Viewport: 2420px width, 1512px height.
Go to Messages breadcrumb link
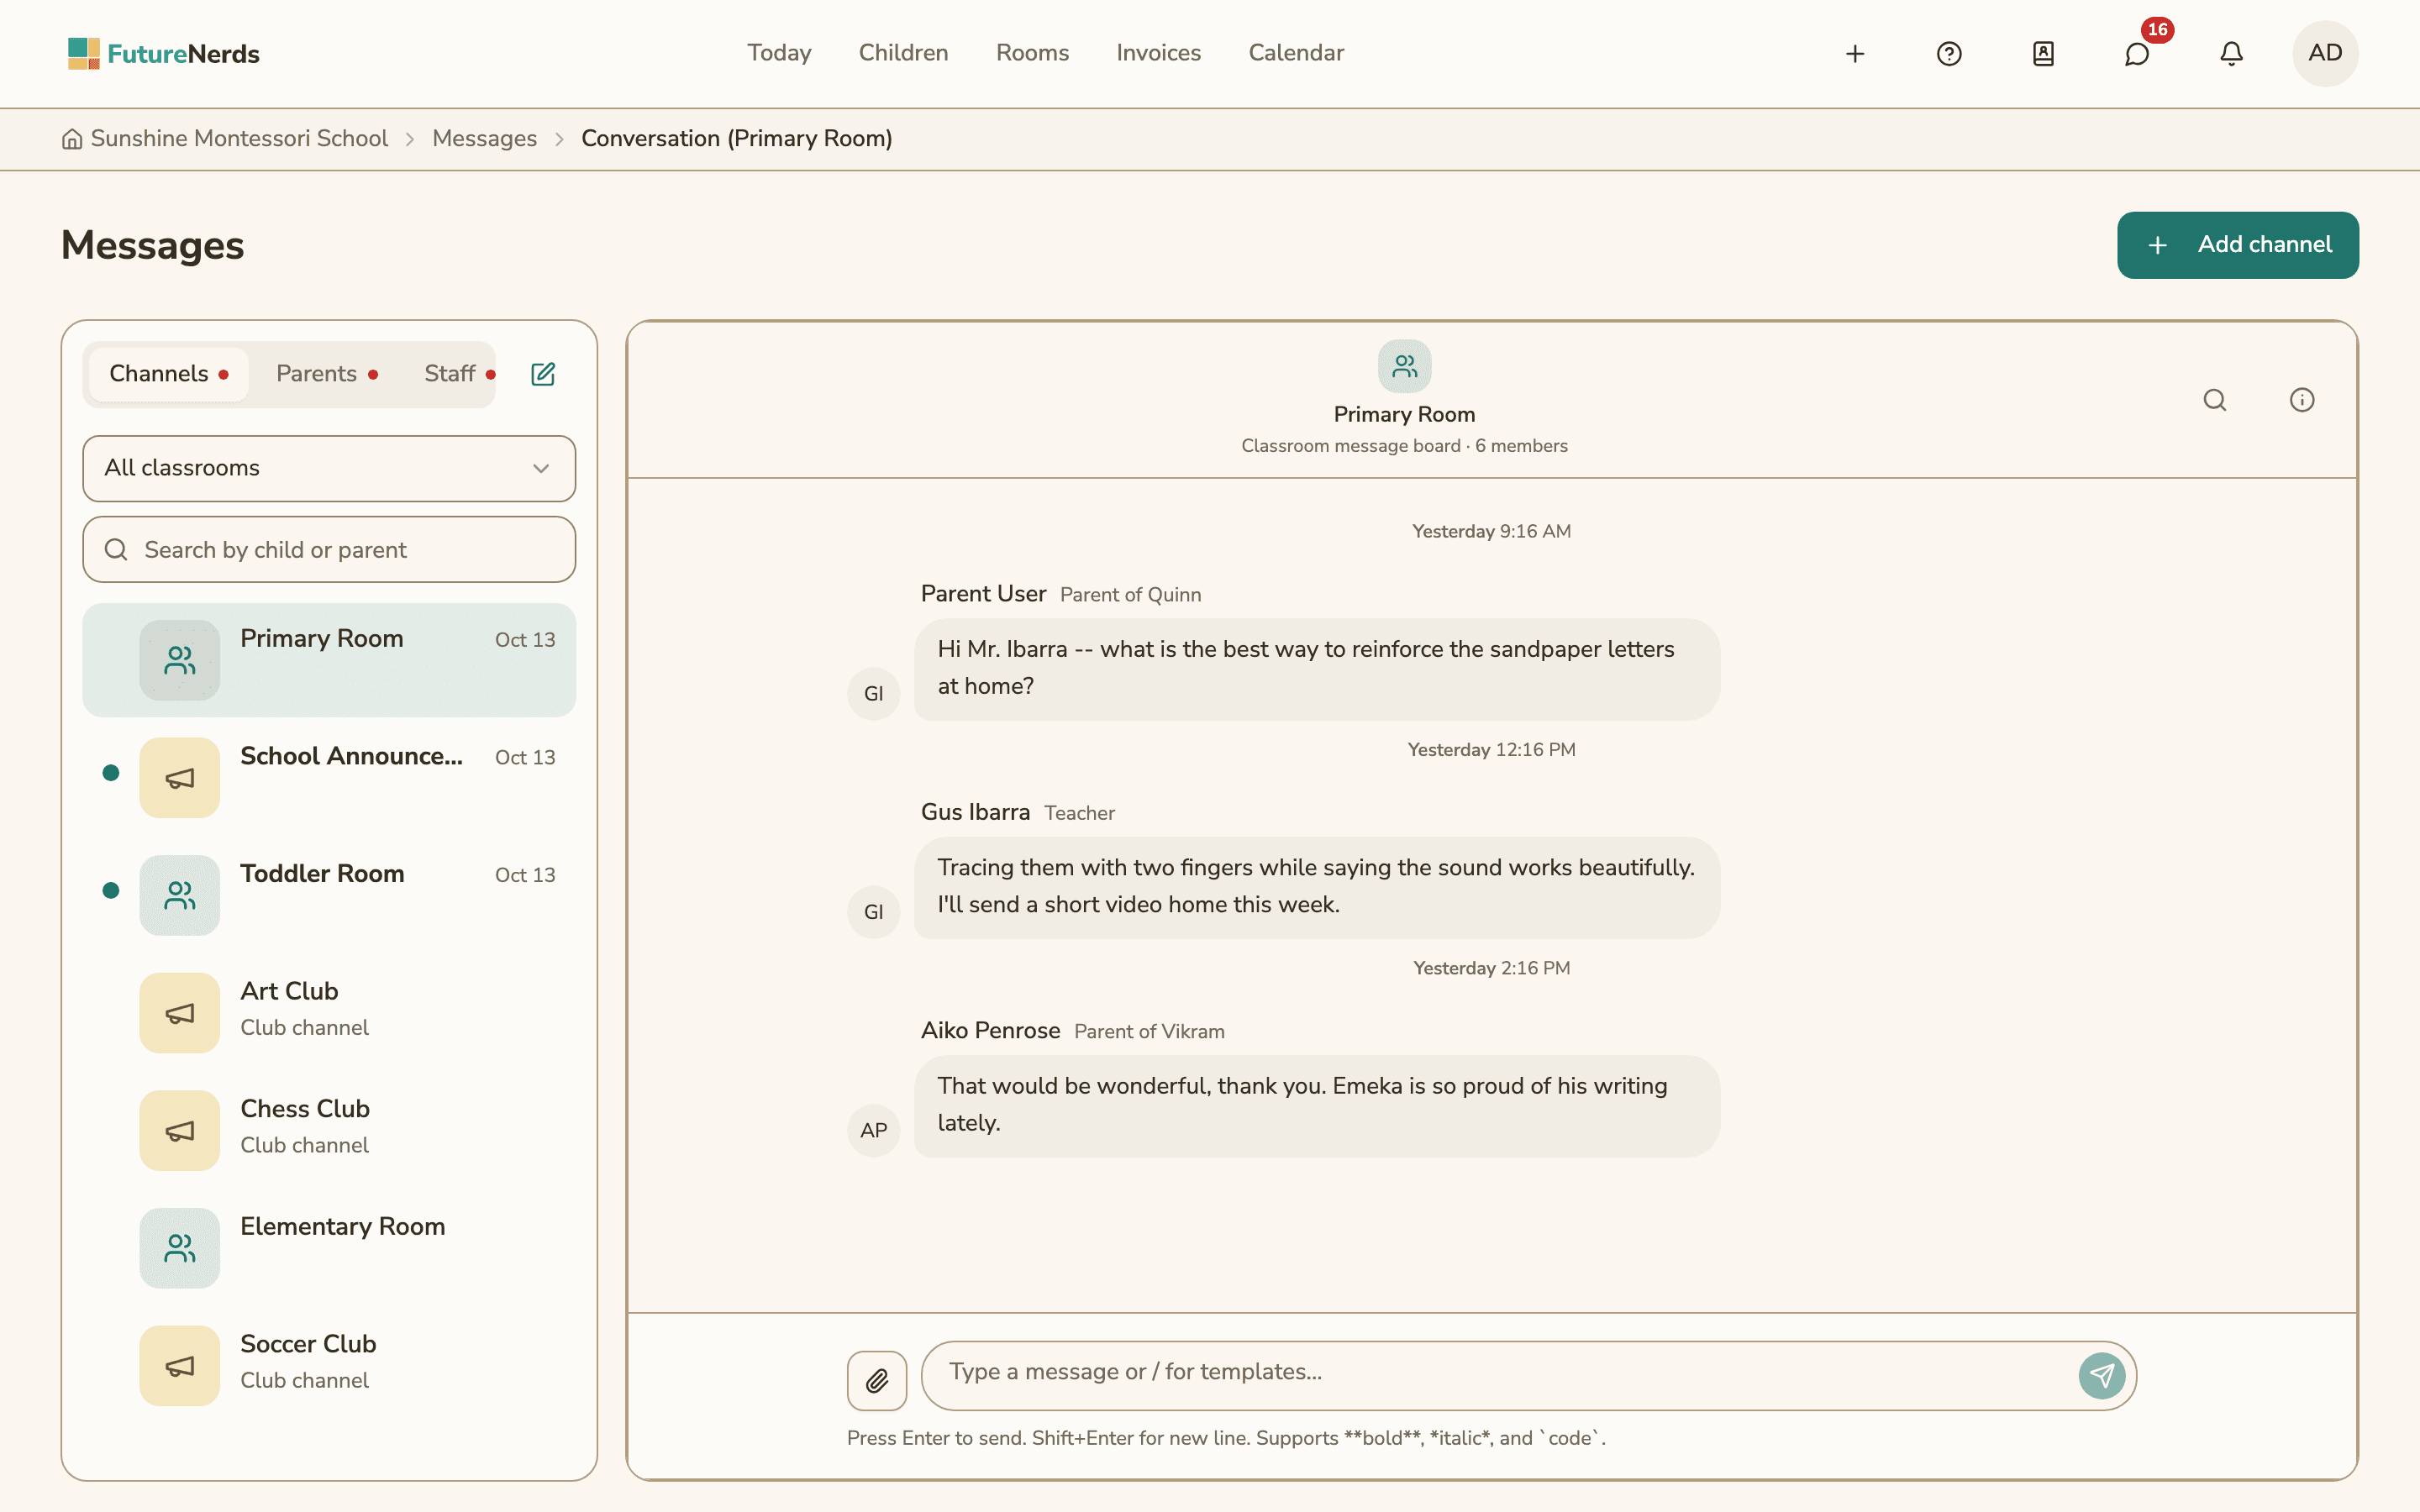pos(484,139)
